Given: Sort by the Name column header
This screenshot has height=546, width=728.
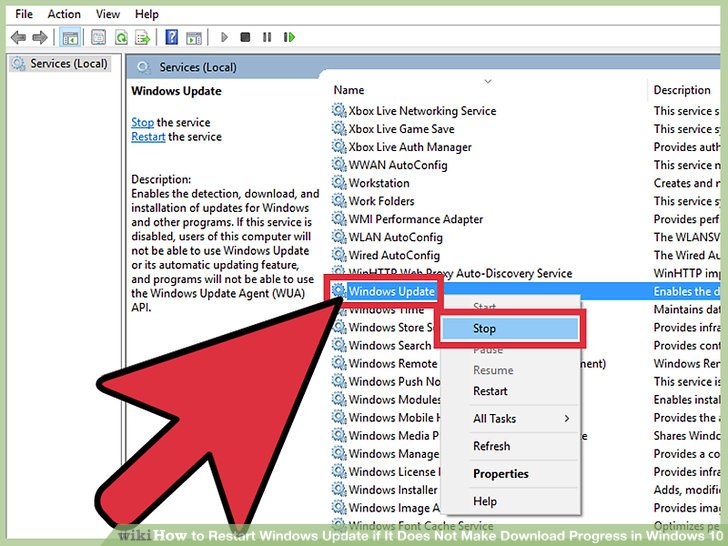Looking at the screenshot, I should point(349,90).
